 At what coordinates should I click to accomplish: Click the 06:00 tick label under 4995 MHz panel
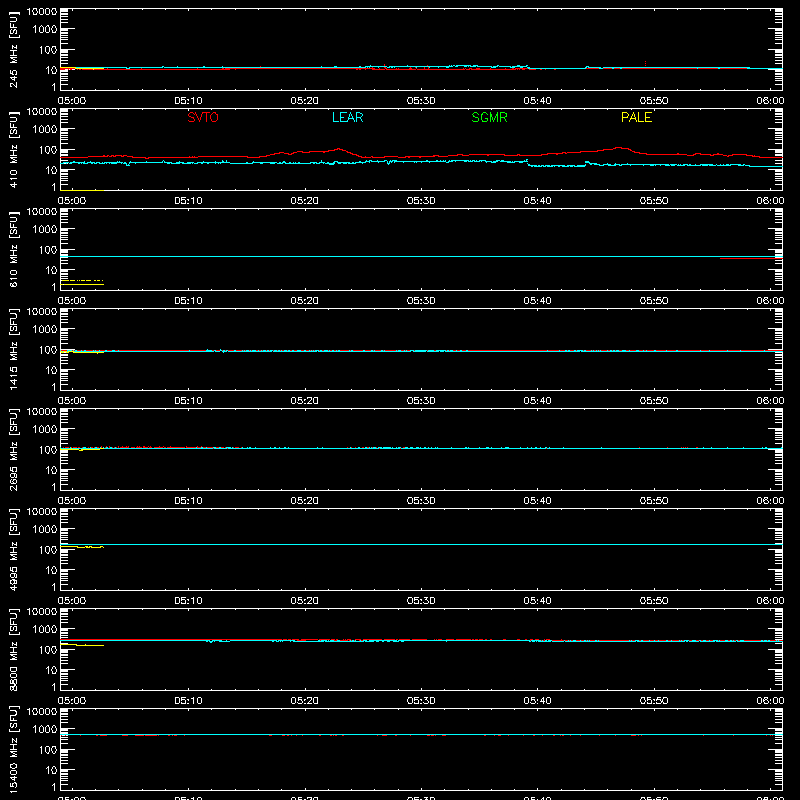770,601
